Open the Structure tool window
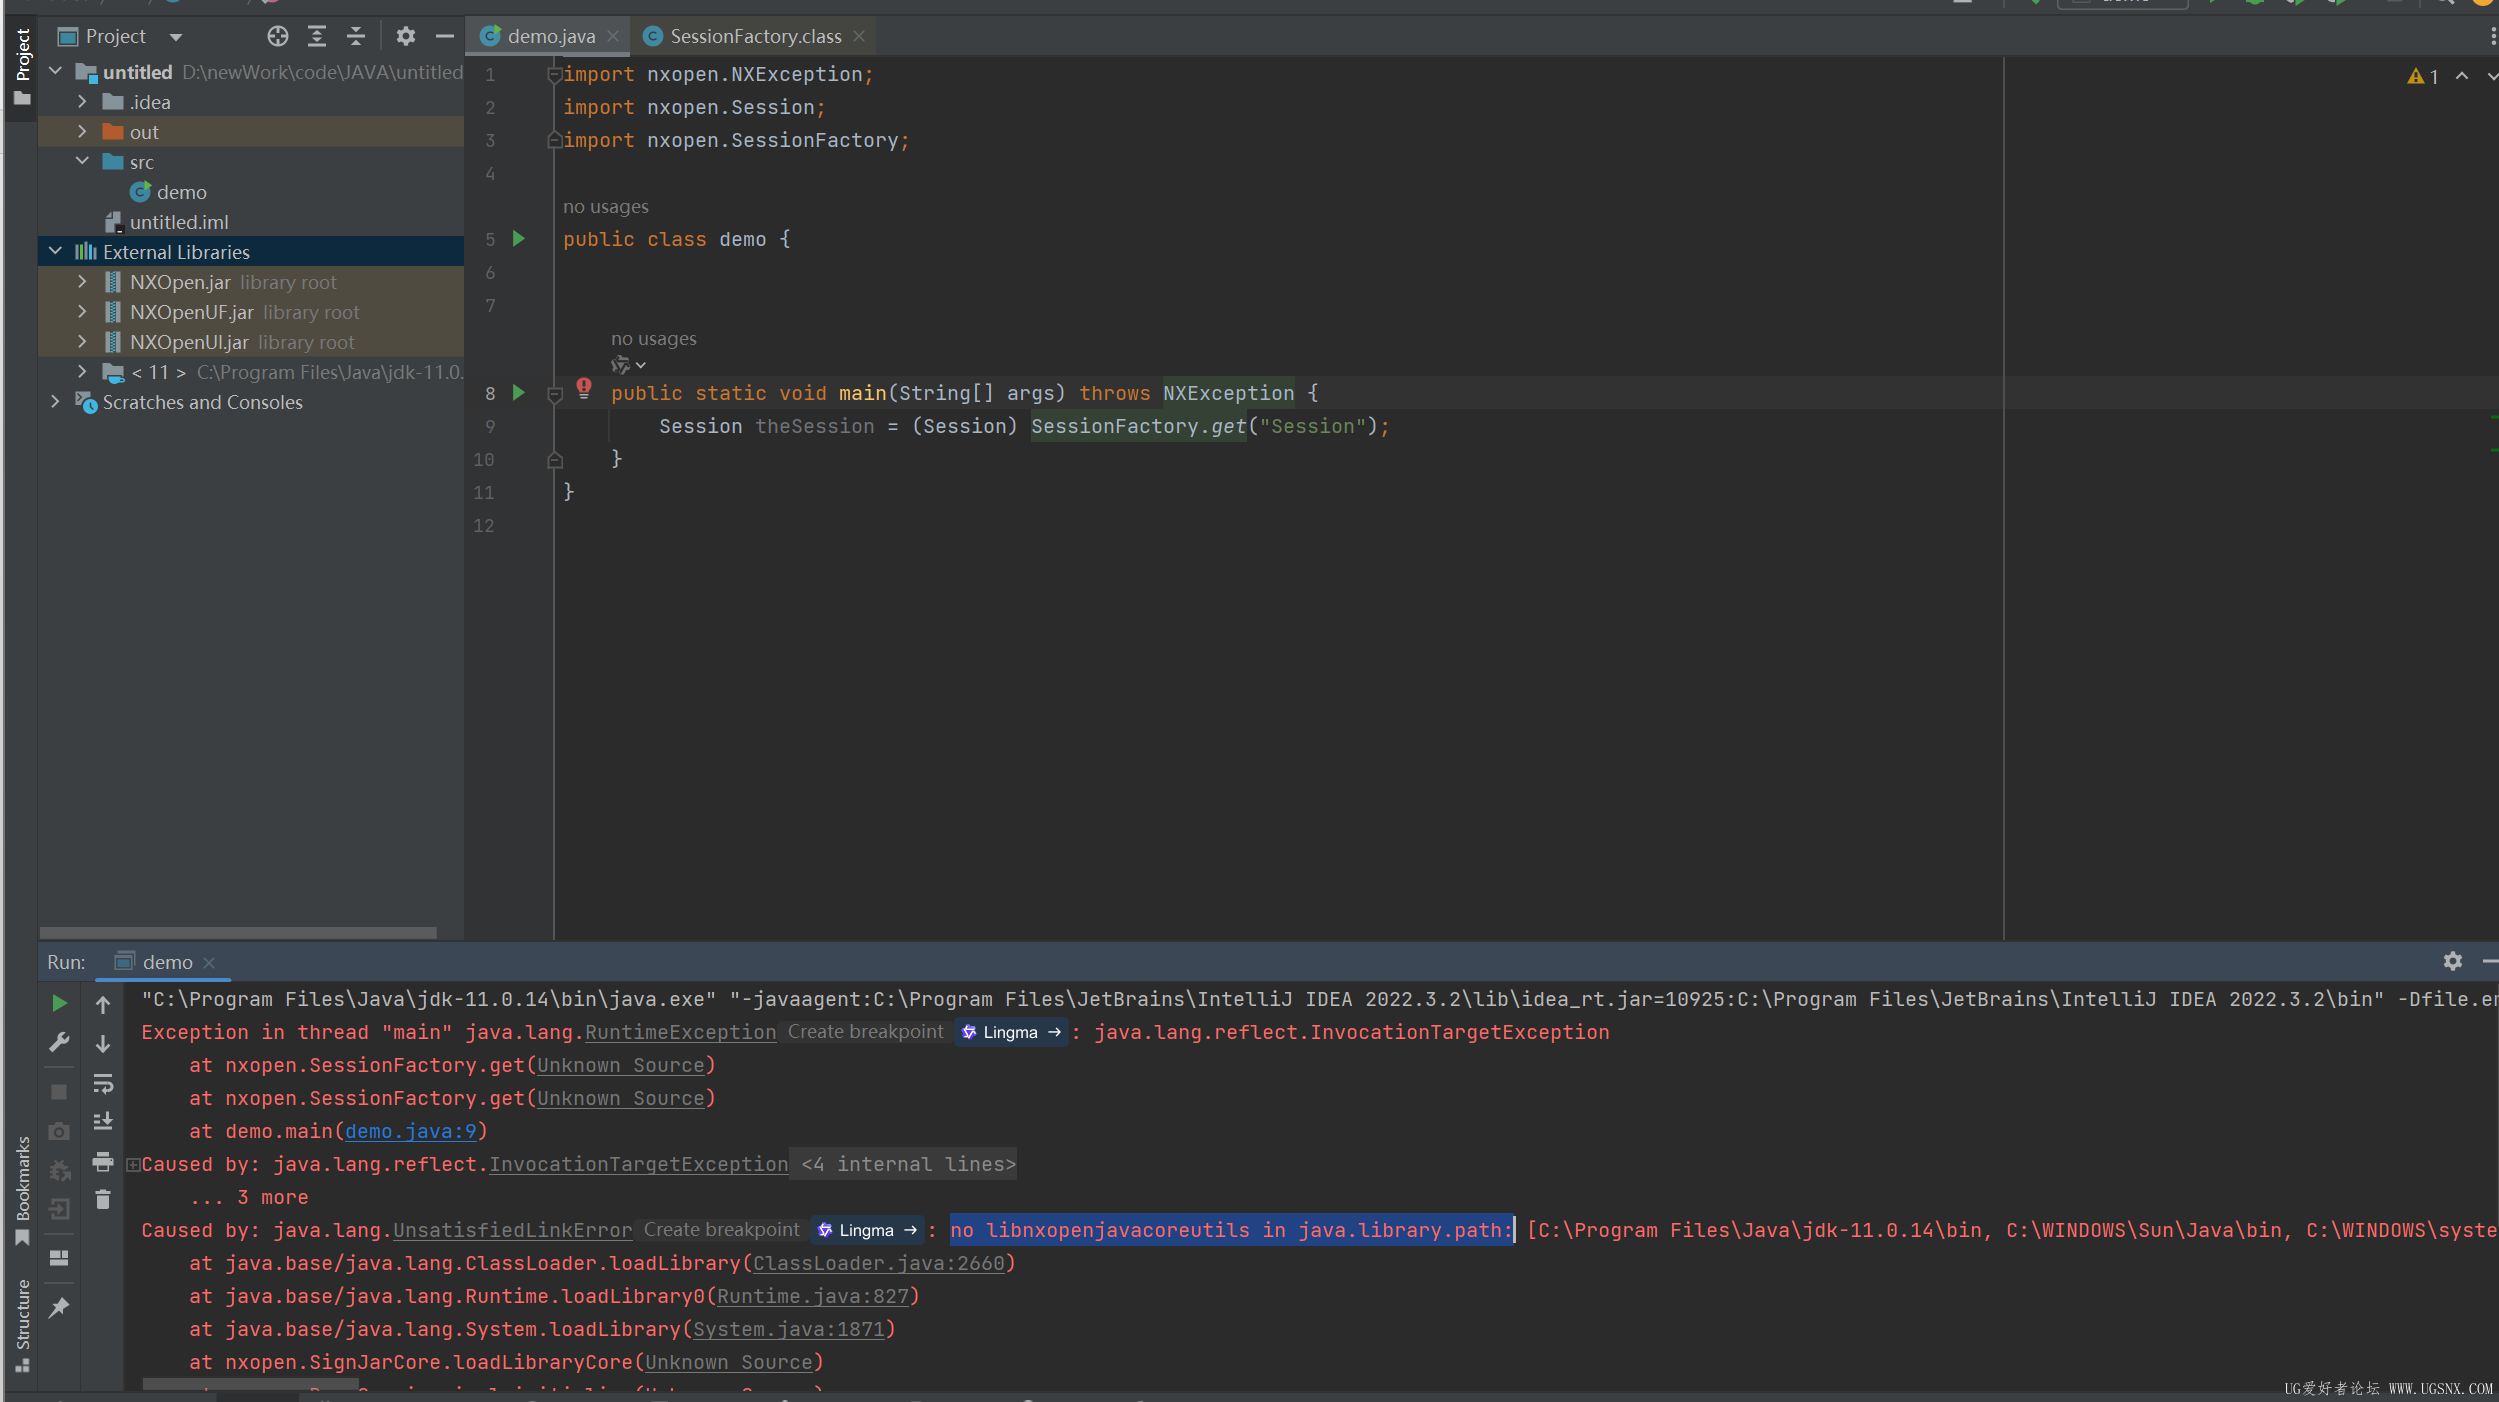The image size is (2499, 1402). (22, 1325)
